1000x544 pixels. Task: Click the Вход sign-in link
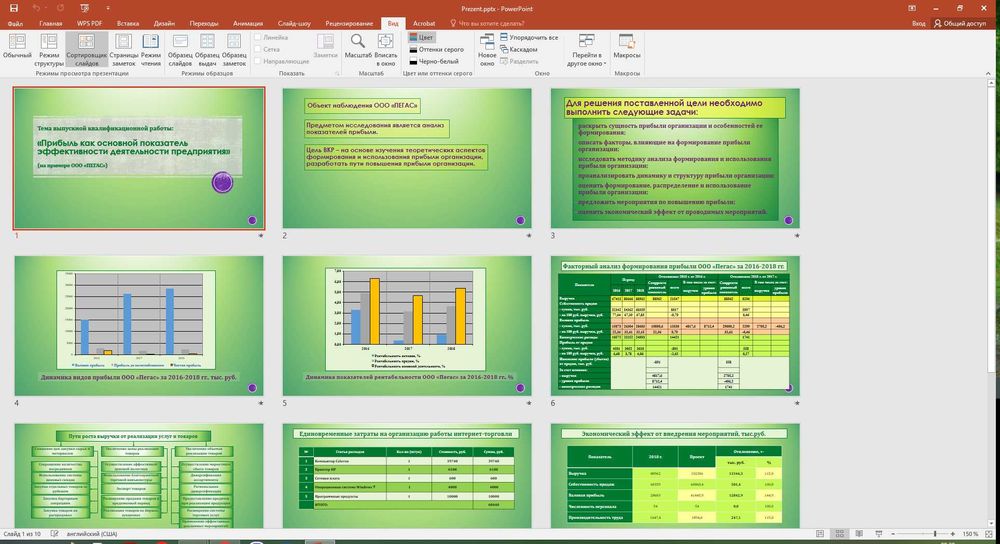click(918, 24)
